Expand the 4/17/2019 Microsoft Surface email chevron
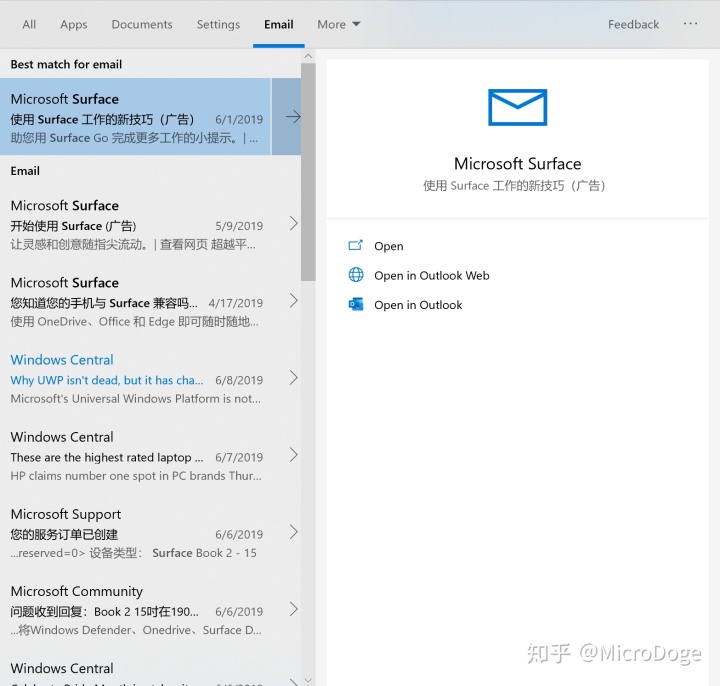Image resolution: width=720 pixels, height=686 pixels. [x=294, y=300]
